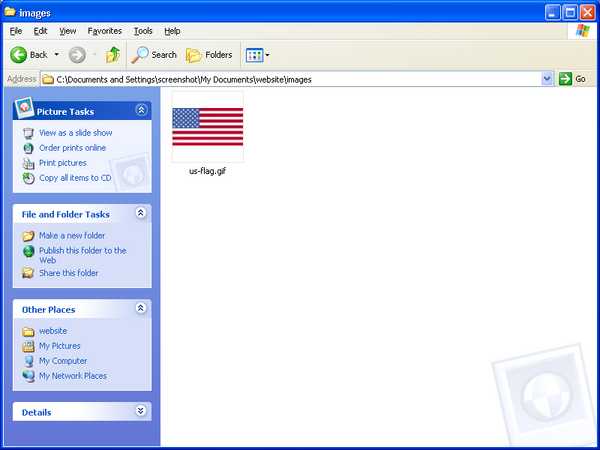The image size is (600, 450).
Task: Open the Edit menu
Action: [40, 31]
